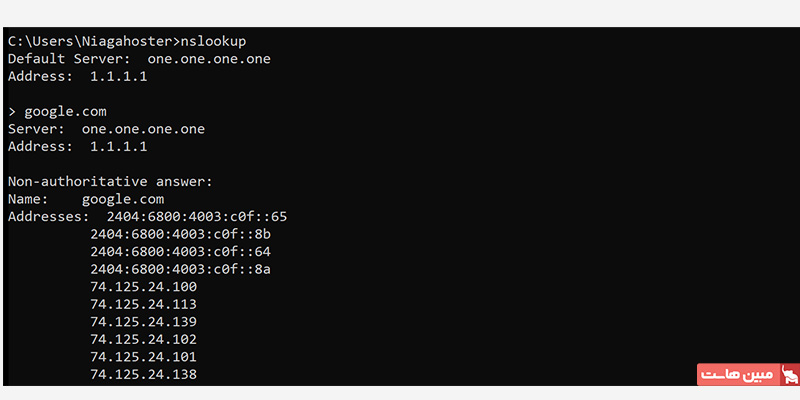Image resolution: width=800 pixels, height=400 pixels.
Task: Select the IPv6 address ending in ::8b
Action: click(x=181, y=234)
